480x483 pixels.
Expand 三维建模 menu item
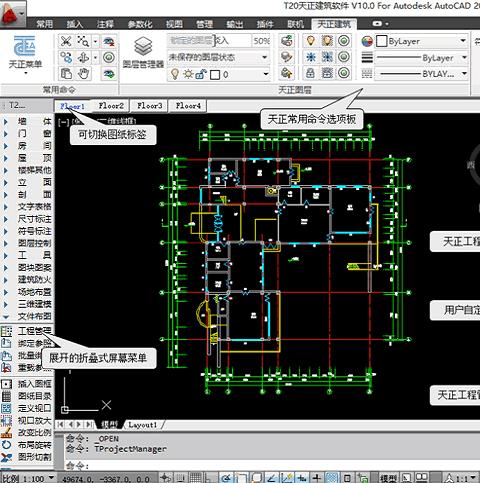[x=27, y=304]
